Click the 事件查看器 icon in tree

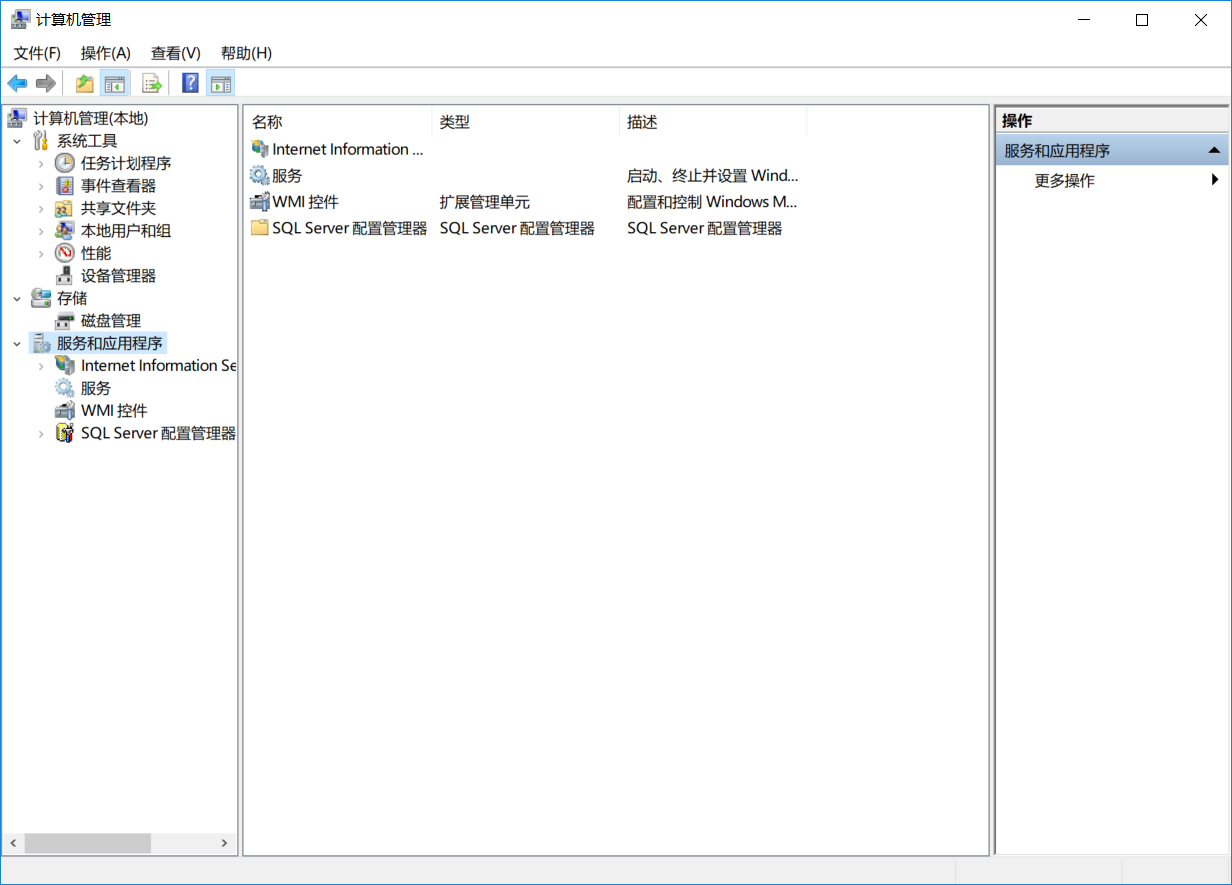coord(65,186)
